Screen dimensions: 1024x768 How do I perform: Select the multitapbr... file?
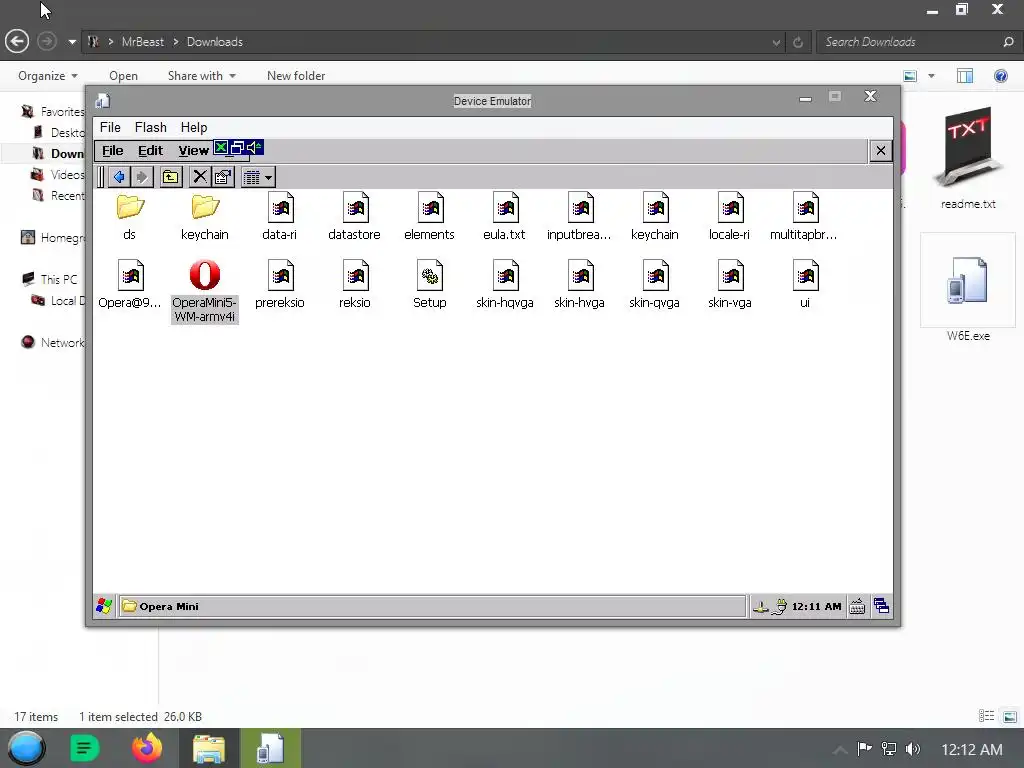[804, 217]
